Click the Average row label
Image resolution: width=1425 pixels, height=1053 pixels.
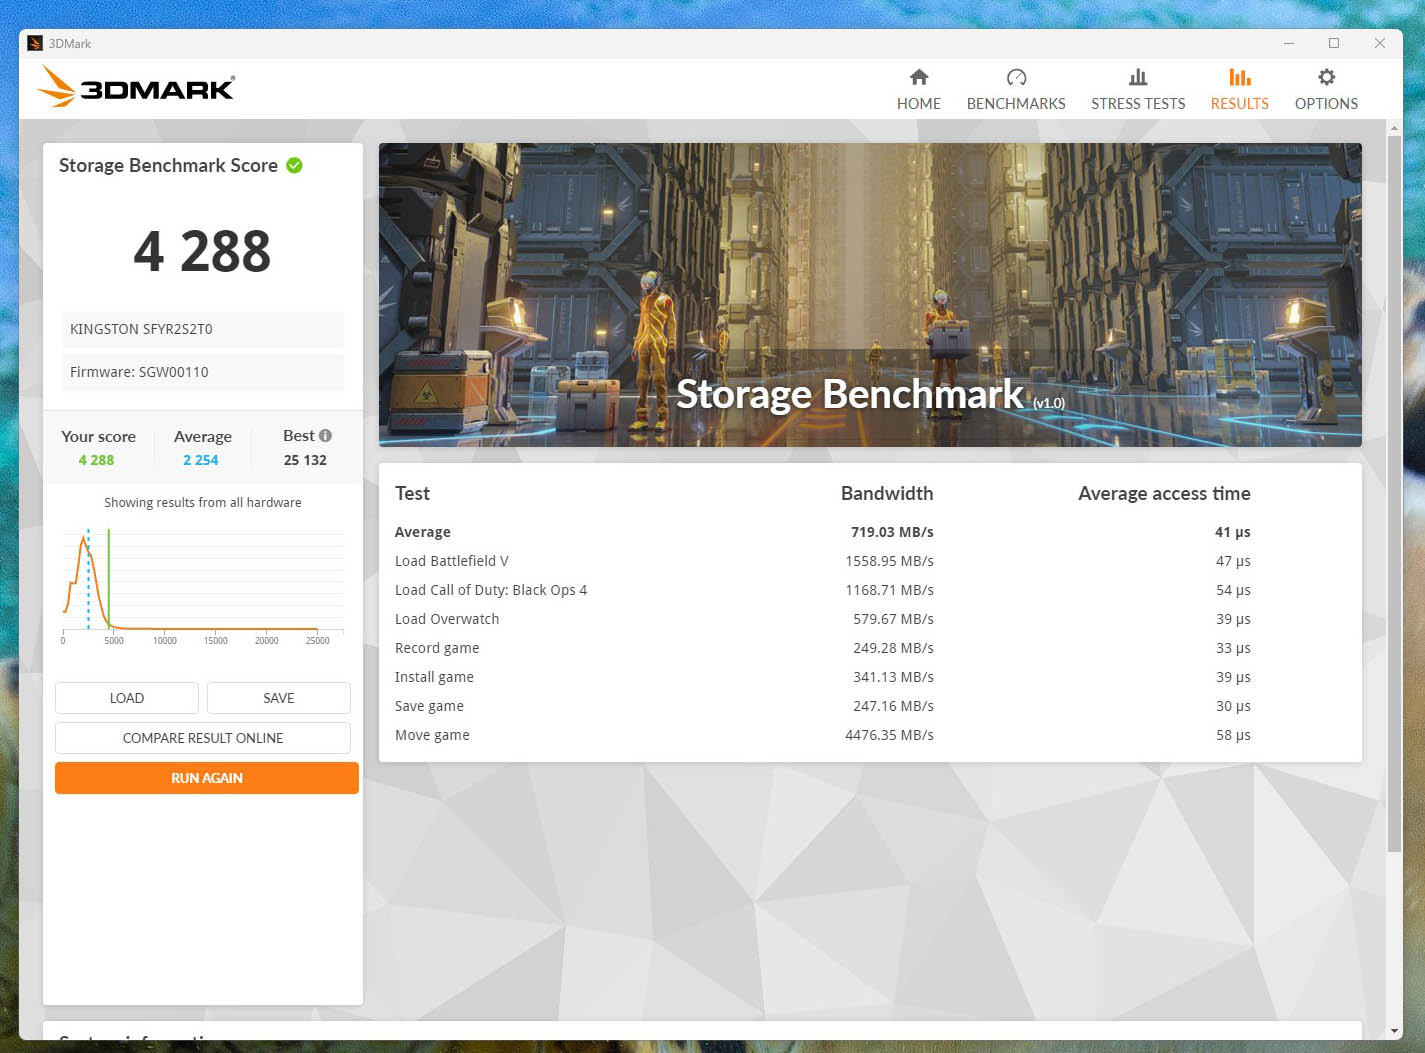pyautogui.click(x=423, y=532)
